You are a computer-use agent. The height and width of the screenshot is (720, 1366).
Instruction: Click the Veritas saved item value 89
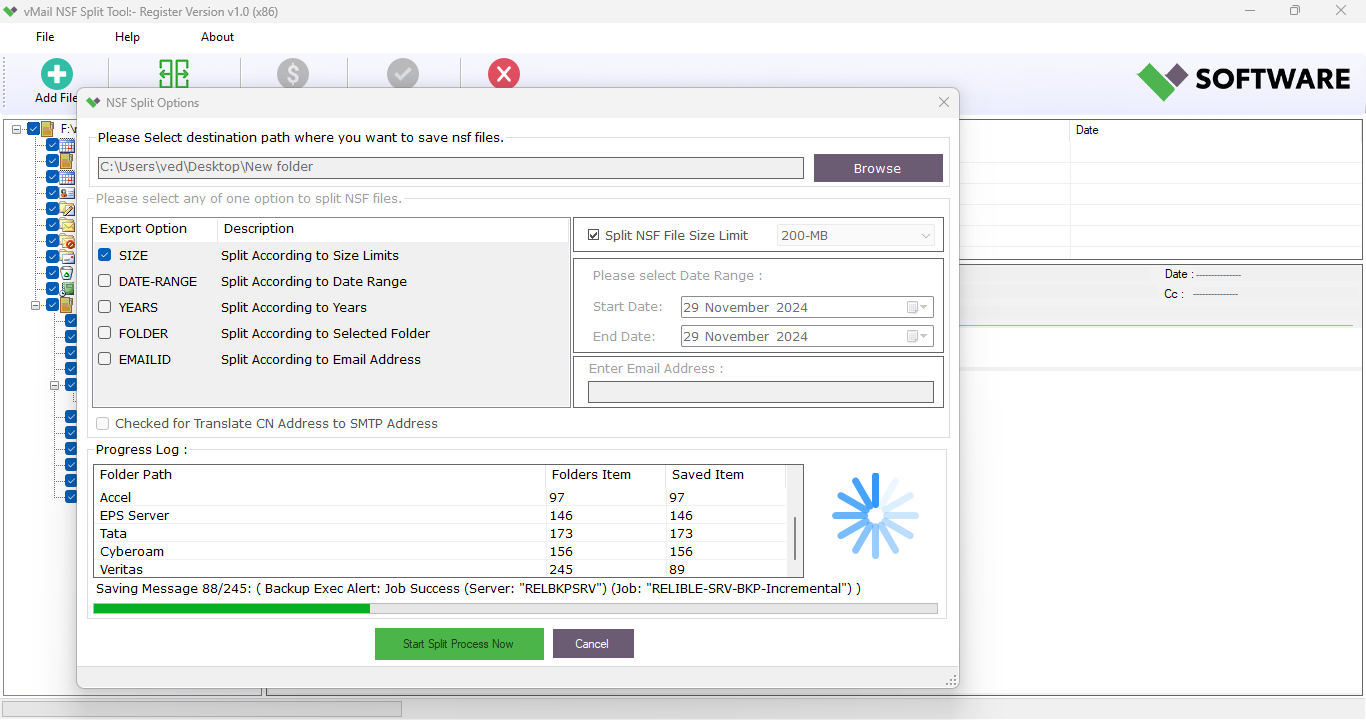[x=677, y=569]
